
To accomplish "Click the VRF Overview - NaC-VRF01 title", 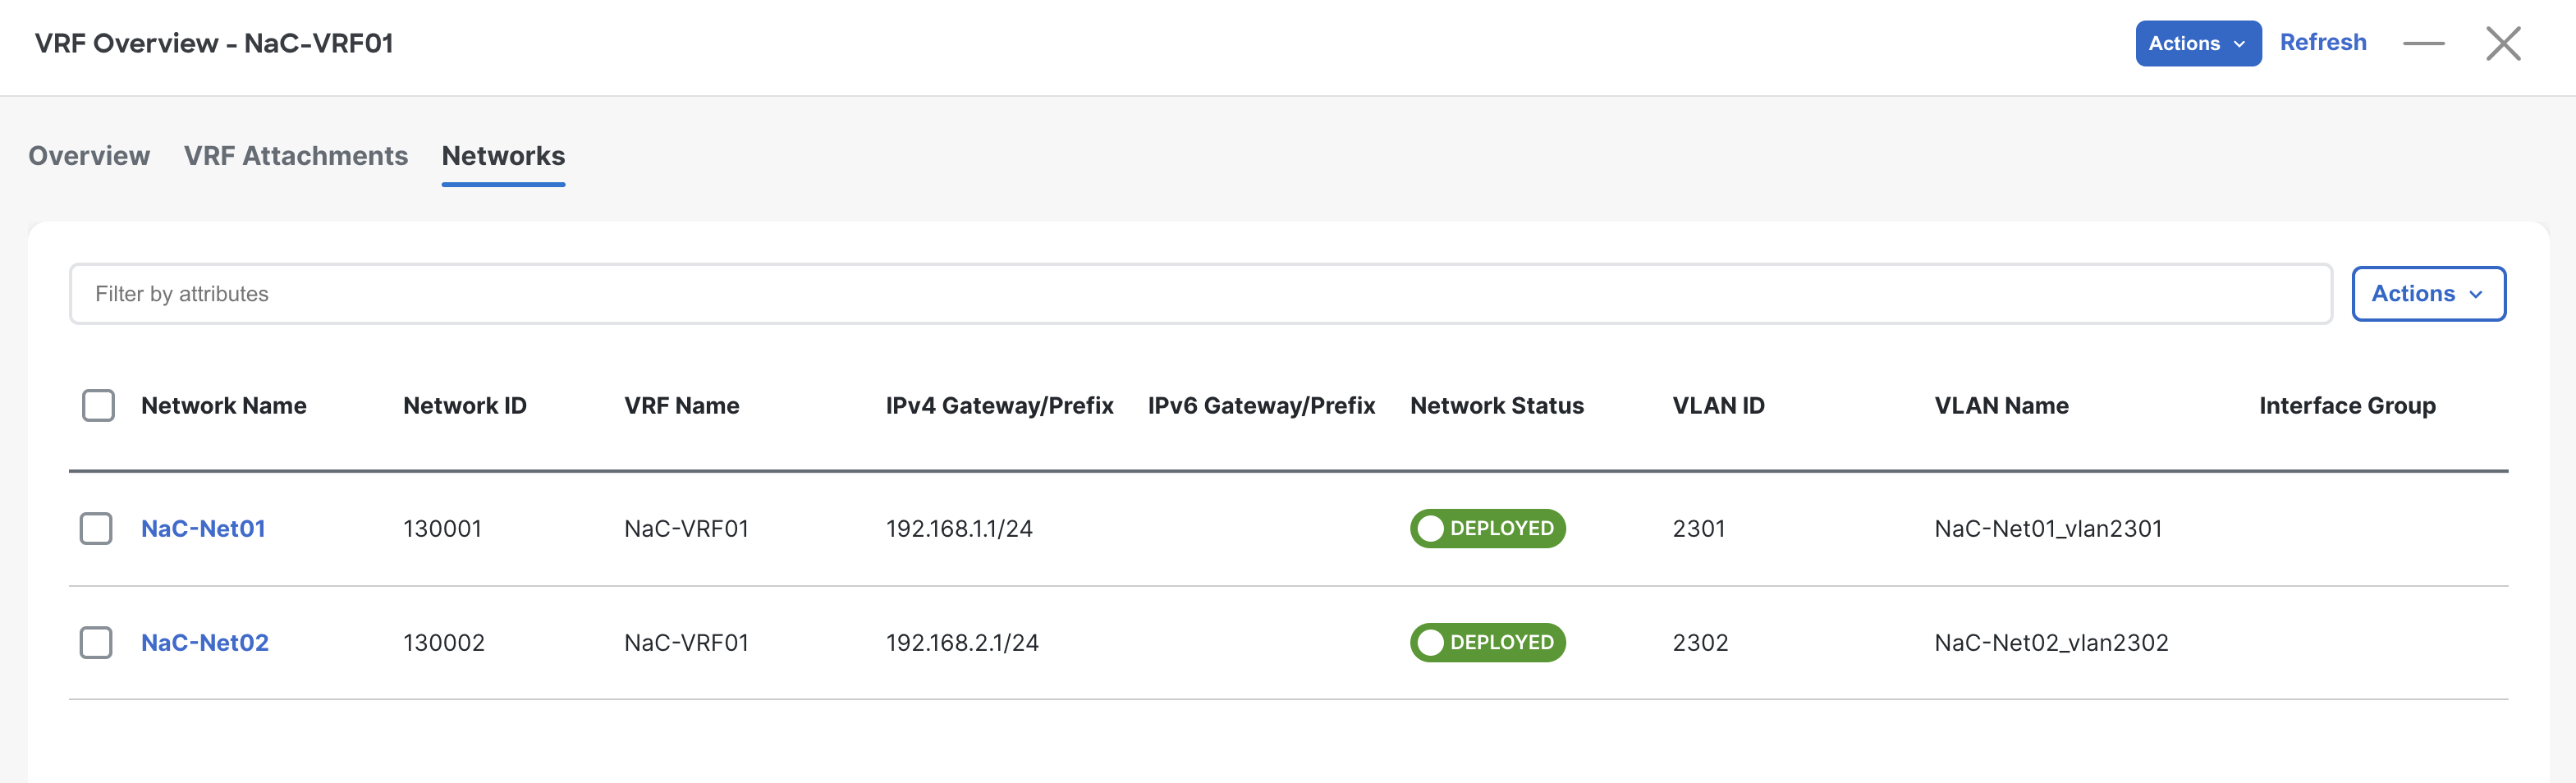I will 214,43.
